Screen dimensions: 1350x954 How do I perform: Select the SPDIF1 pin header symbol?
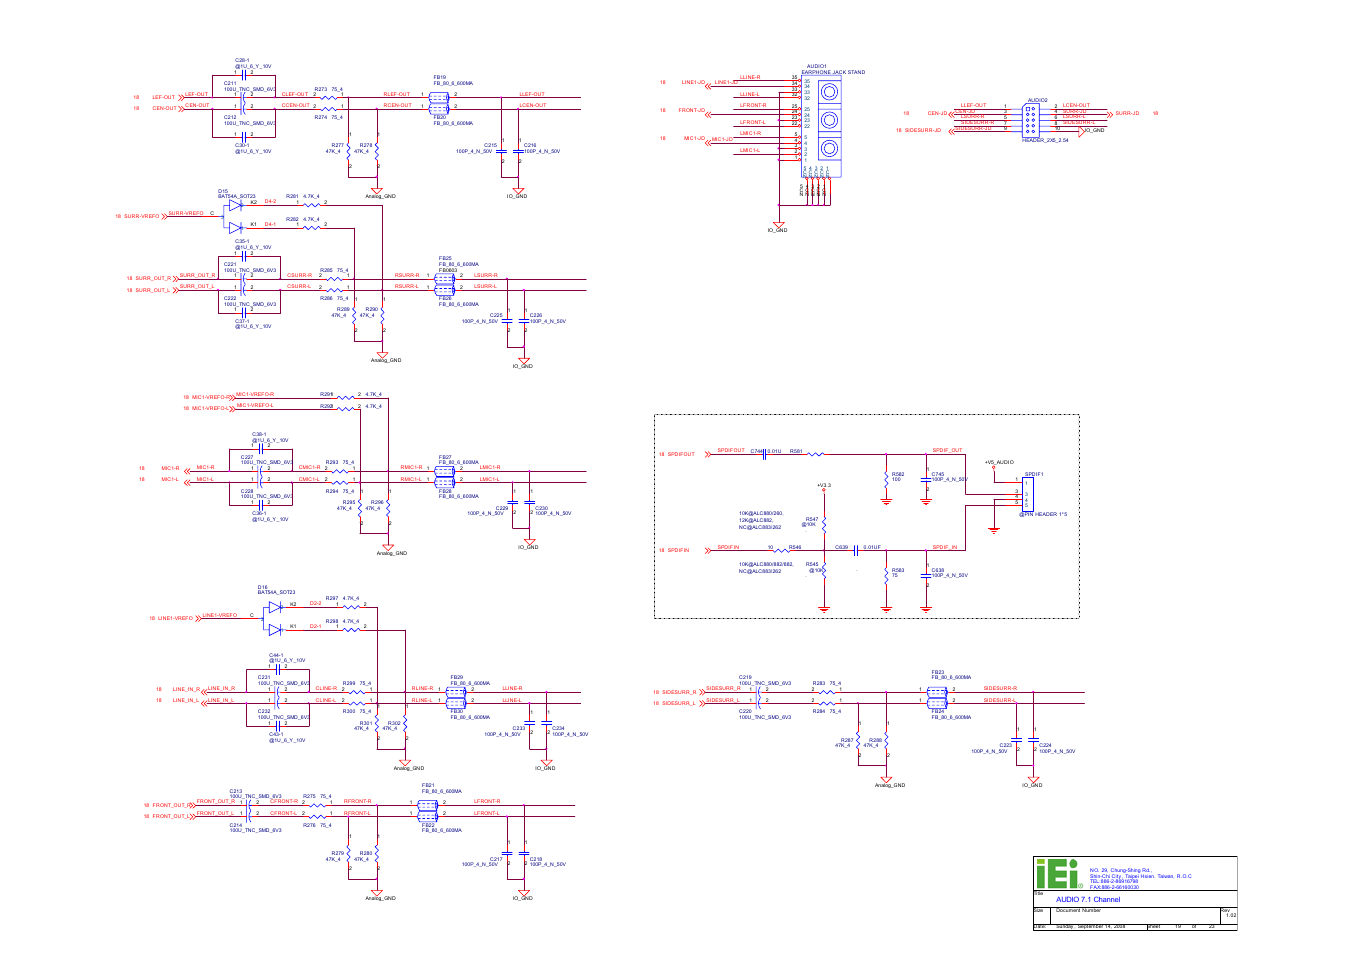click(1028, 494)
